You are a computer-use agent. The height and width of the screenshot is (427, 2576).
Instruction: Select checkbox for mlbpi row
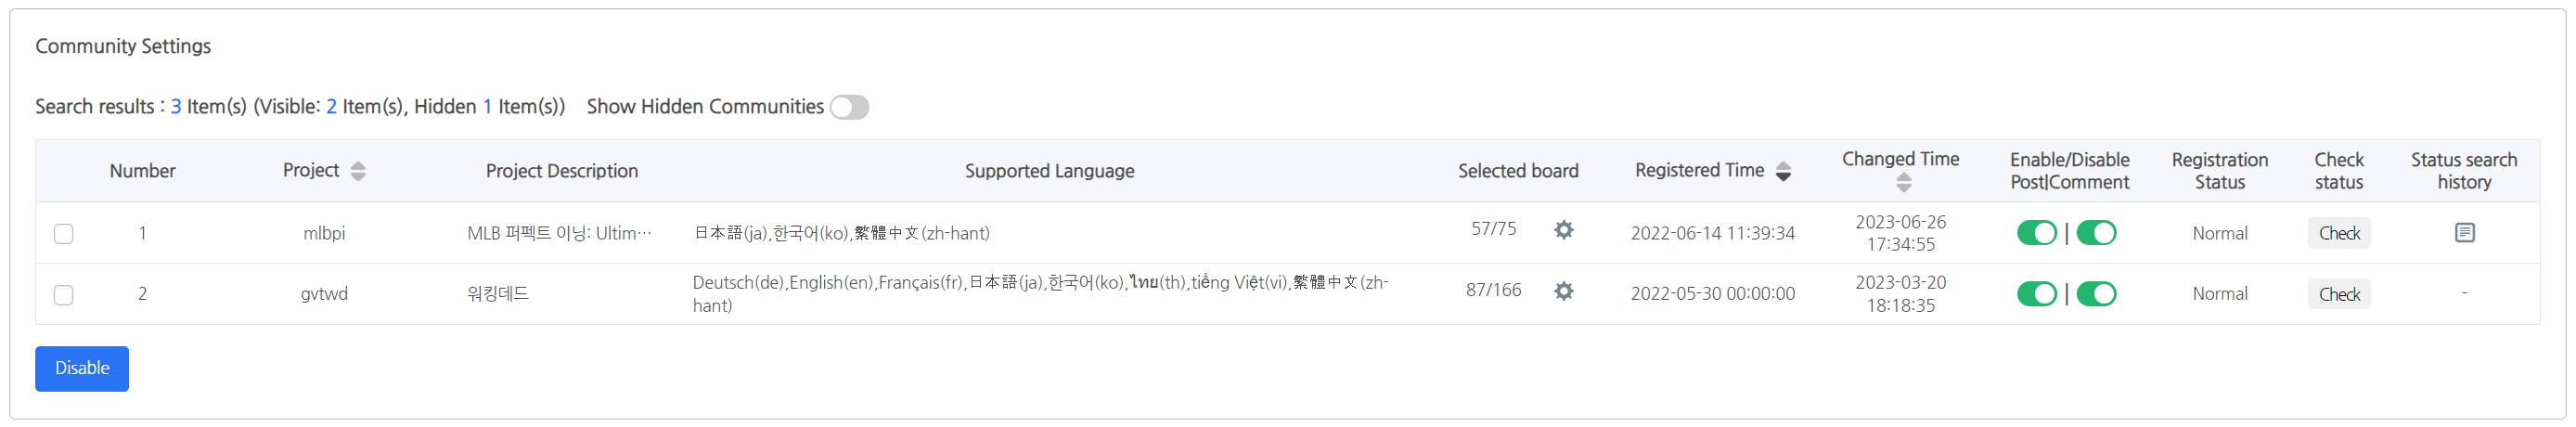pos(64,234)
